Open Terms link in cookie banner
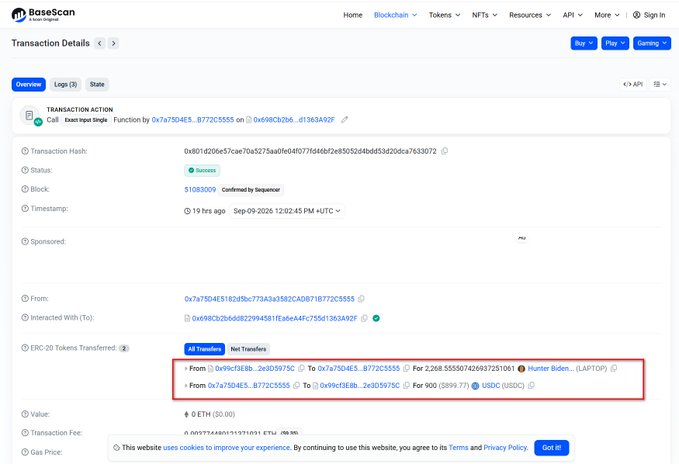 coord(458,448)
